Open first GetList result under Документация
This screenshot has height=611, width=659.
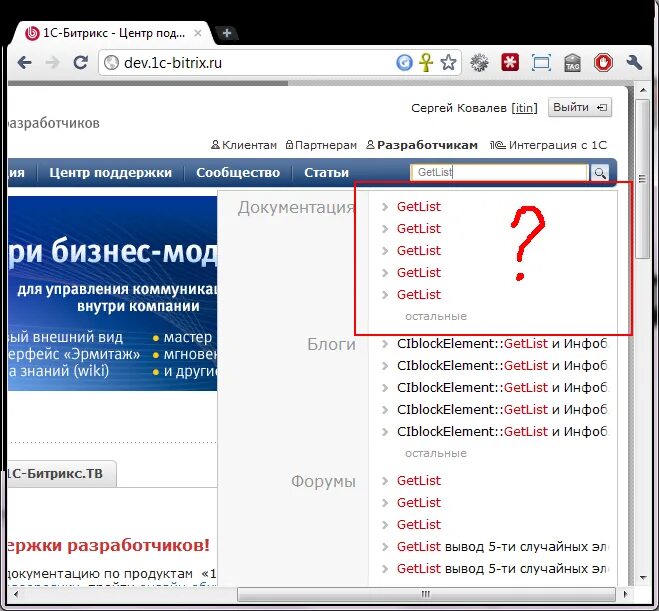(x=419, y=206)
